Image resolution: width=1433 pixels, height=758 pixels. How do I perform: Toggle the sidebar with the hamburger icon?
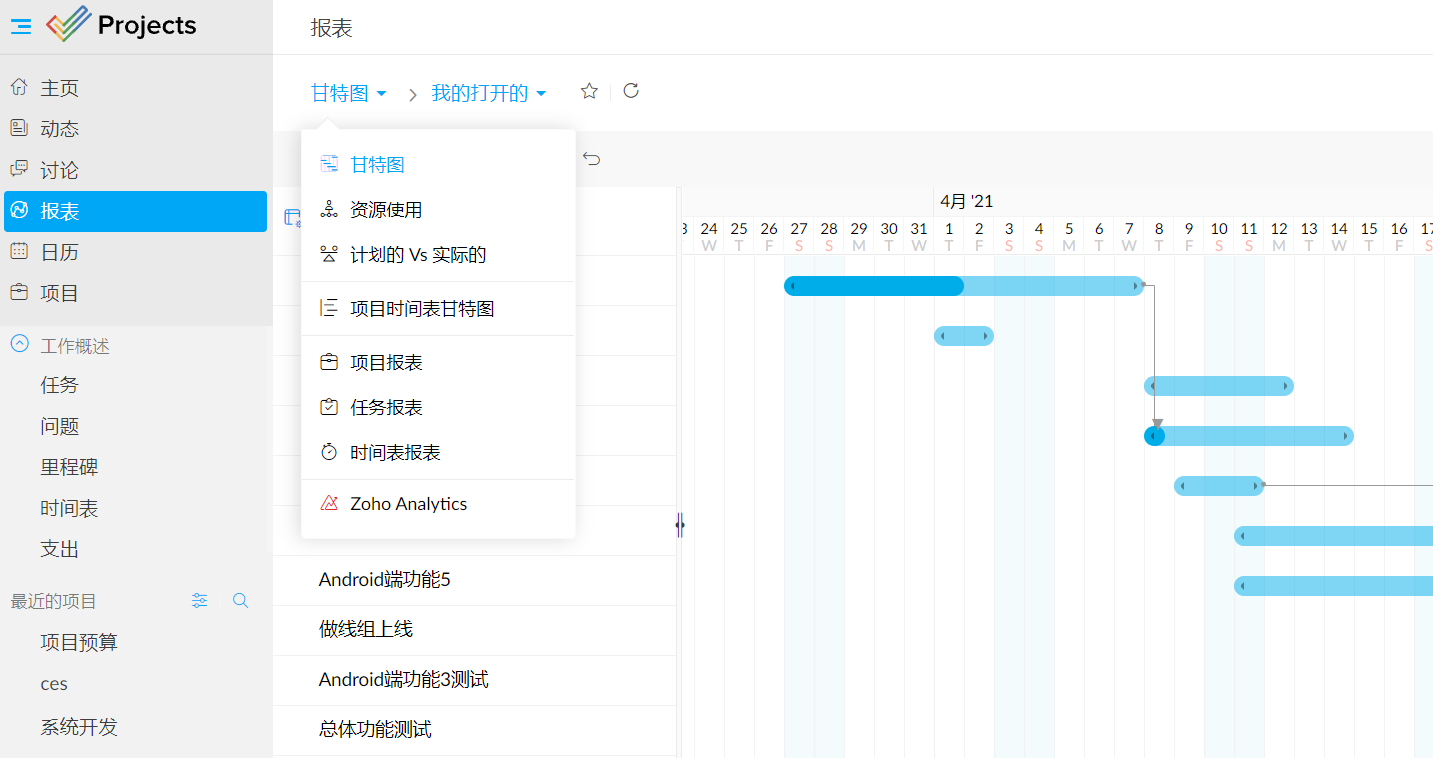(20, 26)
